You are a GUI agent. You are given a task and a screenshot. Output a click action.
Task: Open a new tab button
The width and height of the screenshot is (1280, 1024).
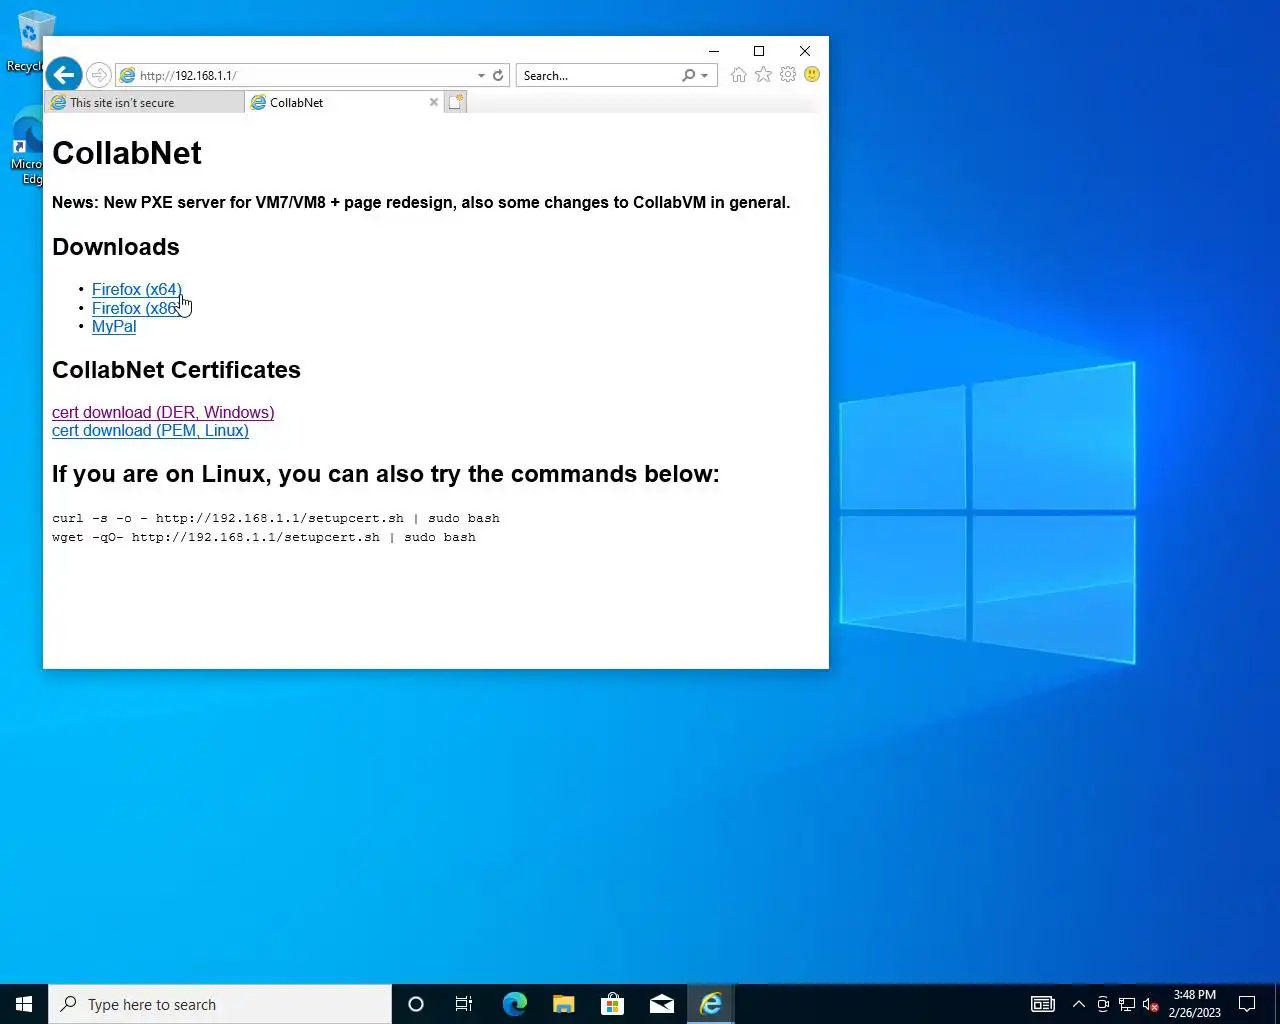tap(455, 102)
